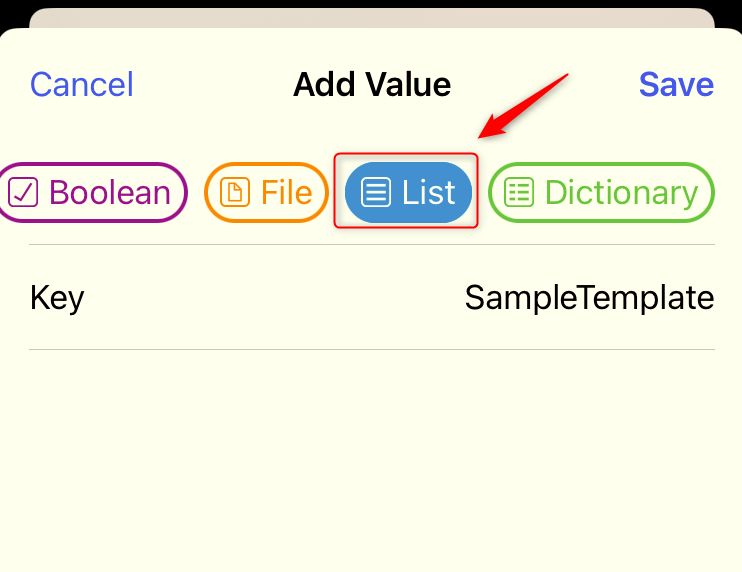Tap the dimmed sheet behind the modal

coord(371,17)
